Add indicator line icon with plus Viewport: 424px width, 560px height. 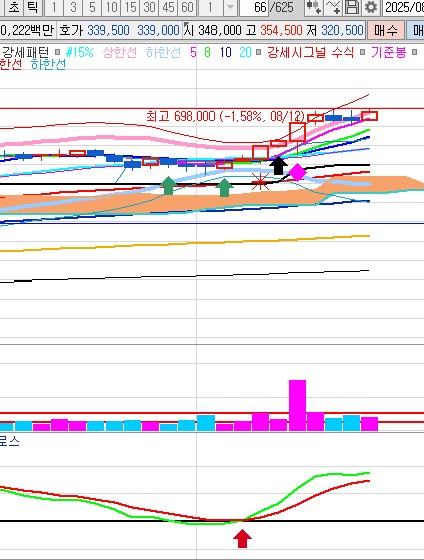(x=333, y=7)
